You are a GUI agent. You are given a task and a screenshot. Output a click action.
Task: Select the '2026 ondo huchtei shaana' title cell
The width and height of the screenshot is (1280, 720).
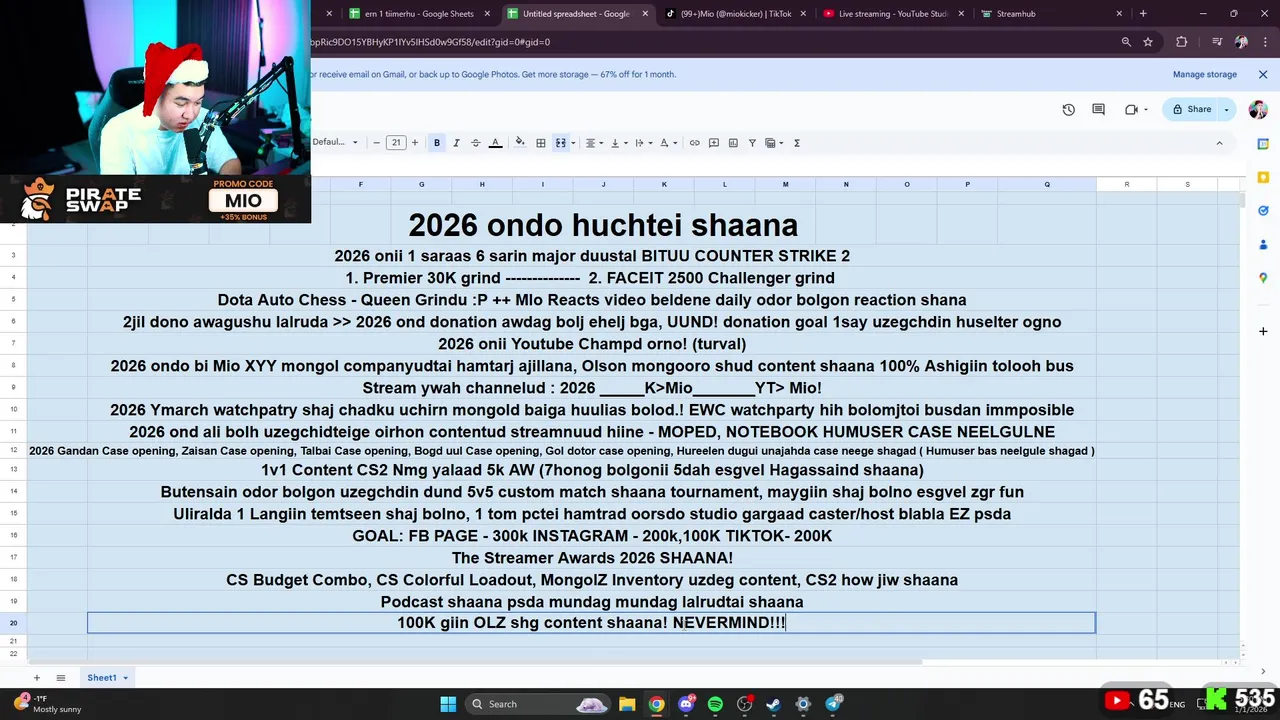603,225
